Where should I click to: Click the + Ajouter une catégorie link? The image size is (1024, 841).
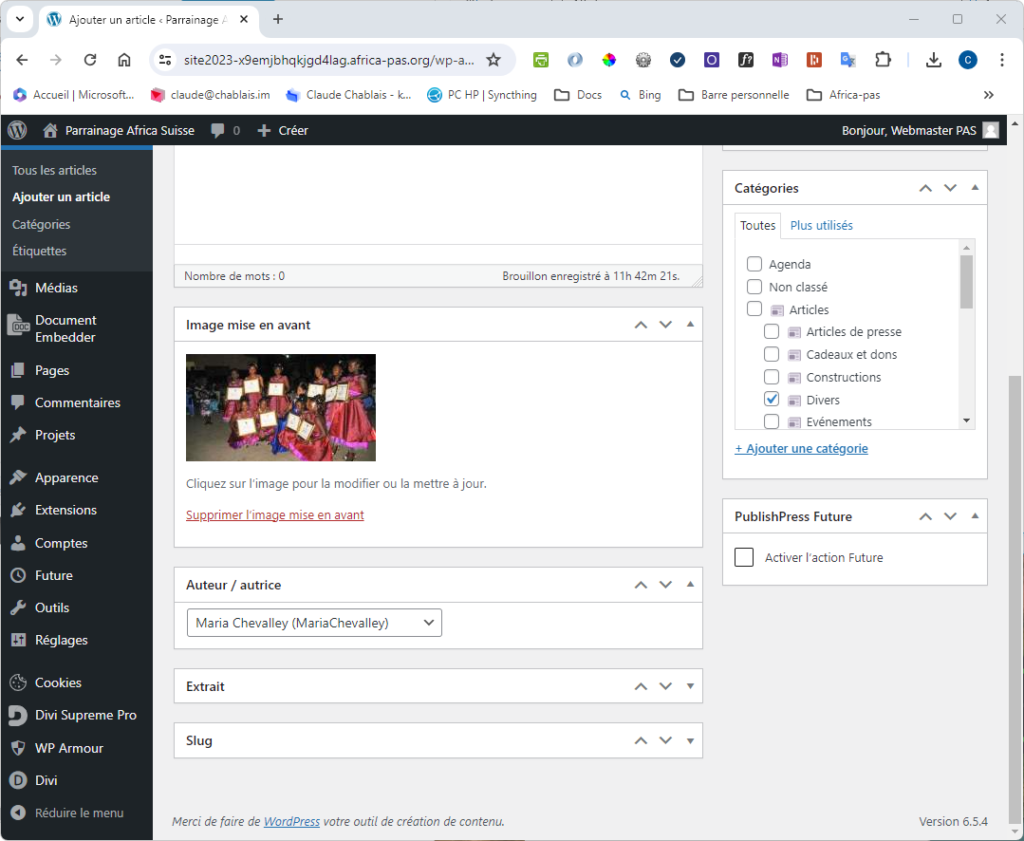[801, 449]
